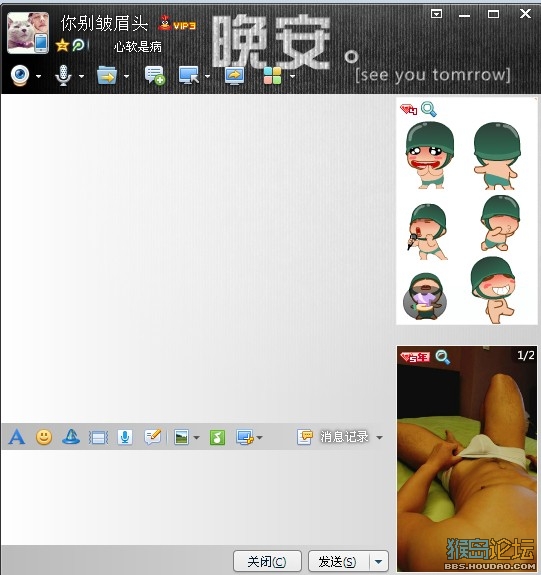
Task: Click the contact avatar picture
Action: pyautogui.click(x=28, y=33)
